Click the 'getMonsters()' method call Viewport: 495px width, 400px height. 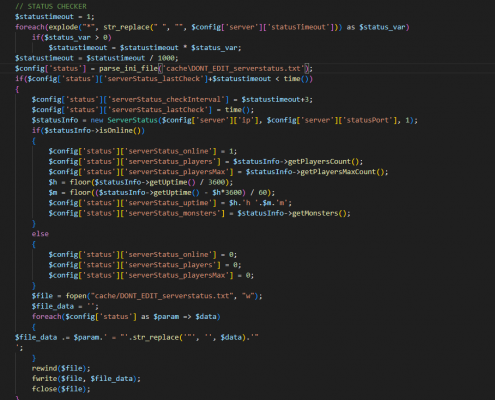click(319, 213)
